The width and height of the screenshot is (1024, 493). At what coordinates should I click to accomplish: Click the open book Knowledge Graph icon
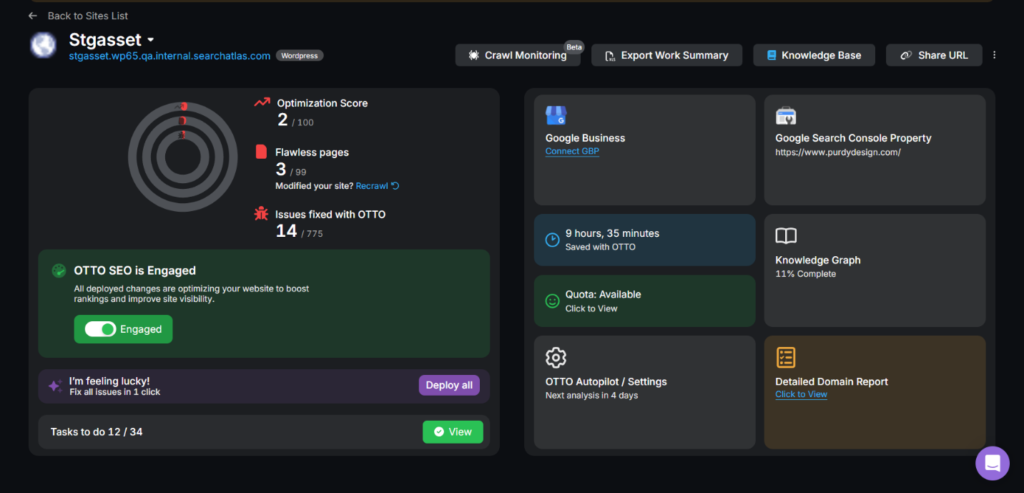786,236
